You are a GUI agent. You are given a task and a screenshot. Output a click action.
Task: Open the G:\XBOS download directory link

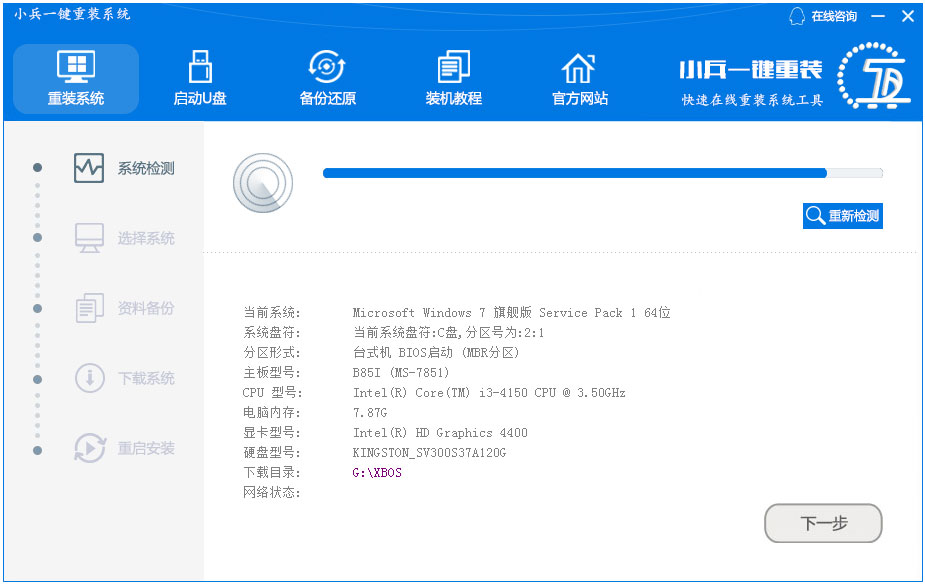pyautogui.click(x=376, y=471)
